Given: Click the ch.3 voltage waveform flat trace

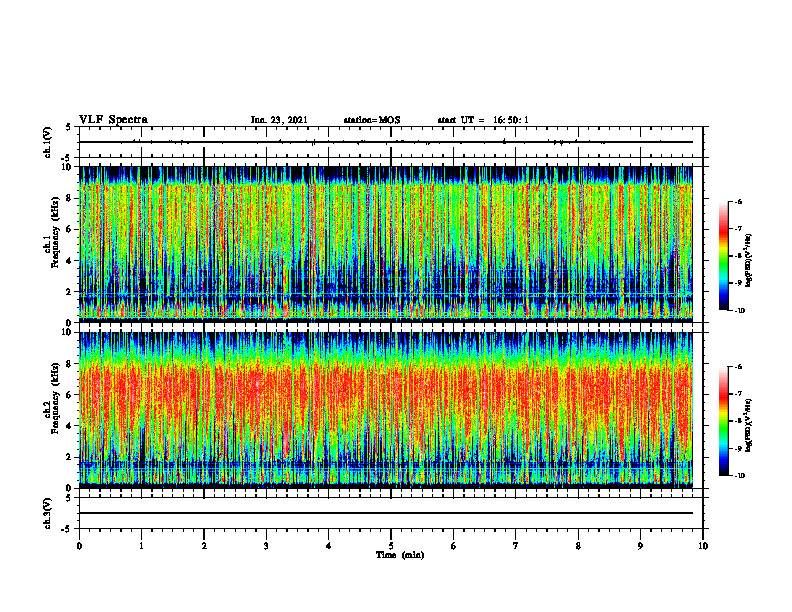Looking at the screenshot, I should pyautogui.click(x=386, y=513).
